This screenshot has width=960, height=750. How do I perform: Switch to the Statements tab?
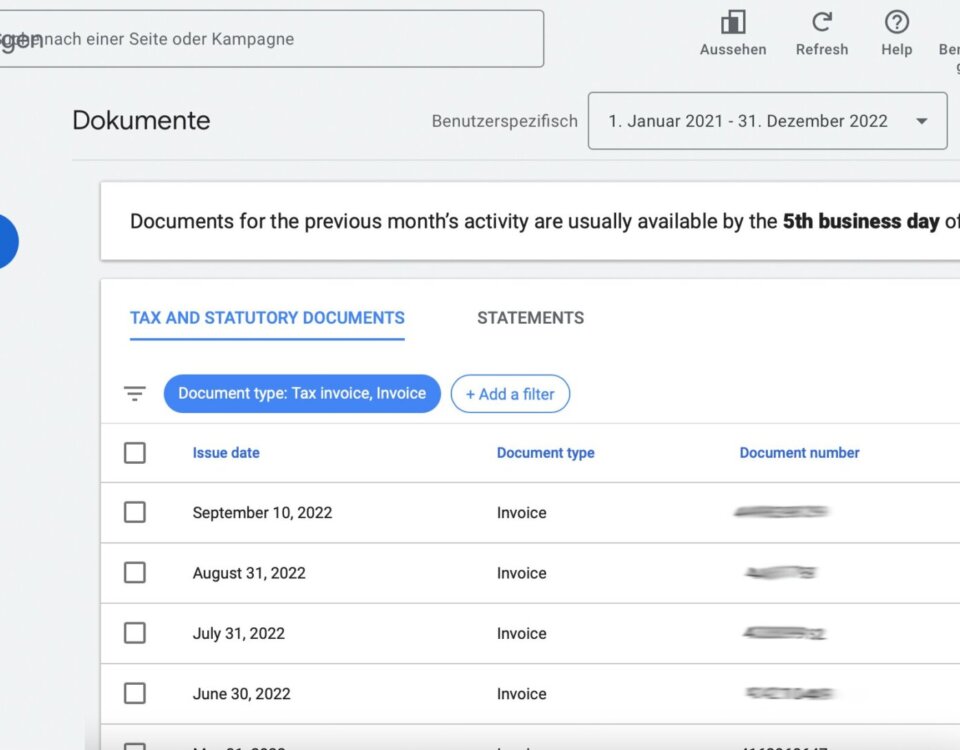529,317
